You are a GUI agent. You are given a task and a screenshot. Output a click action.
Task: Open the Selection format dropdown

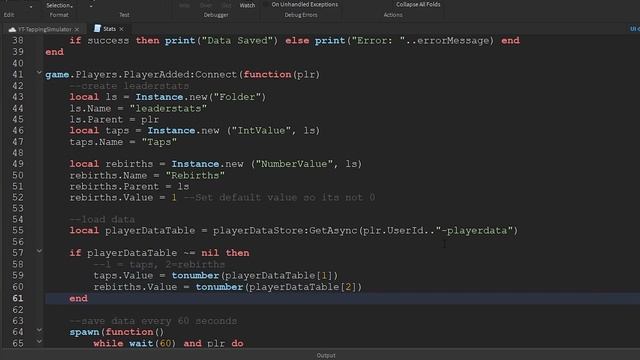click(59, 5)
